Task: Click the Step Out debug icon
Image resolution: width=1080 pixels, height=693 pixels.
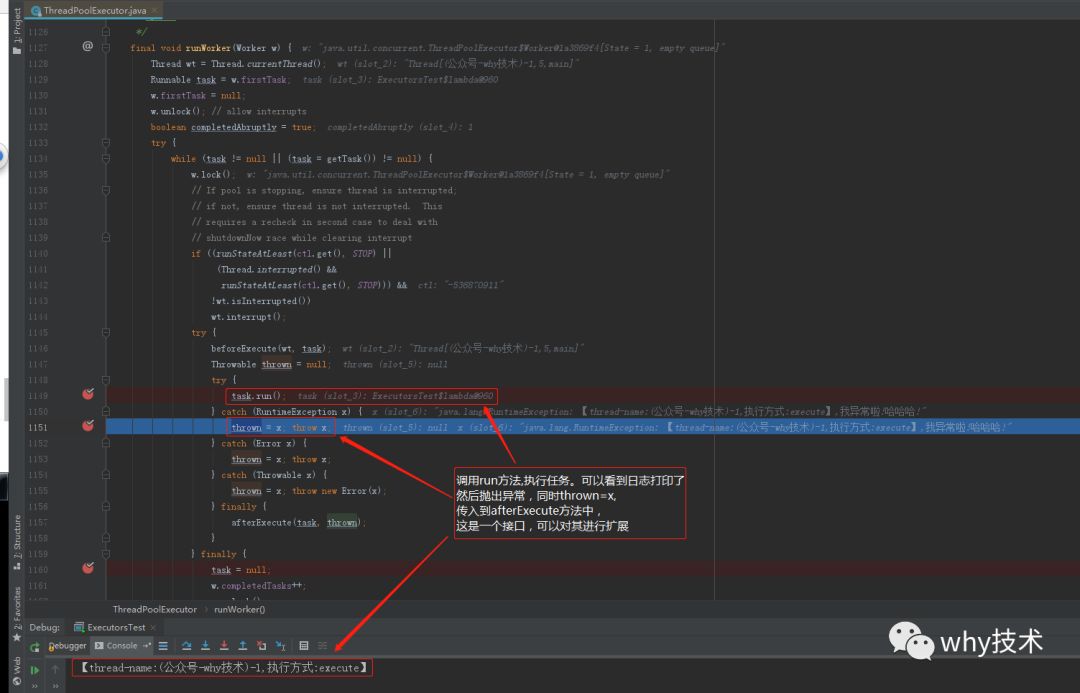Action: [242, 645]
